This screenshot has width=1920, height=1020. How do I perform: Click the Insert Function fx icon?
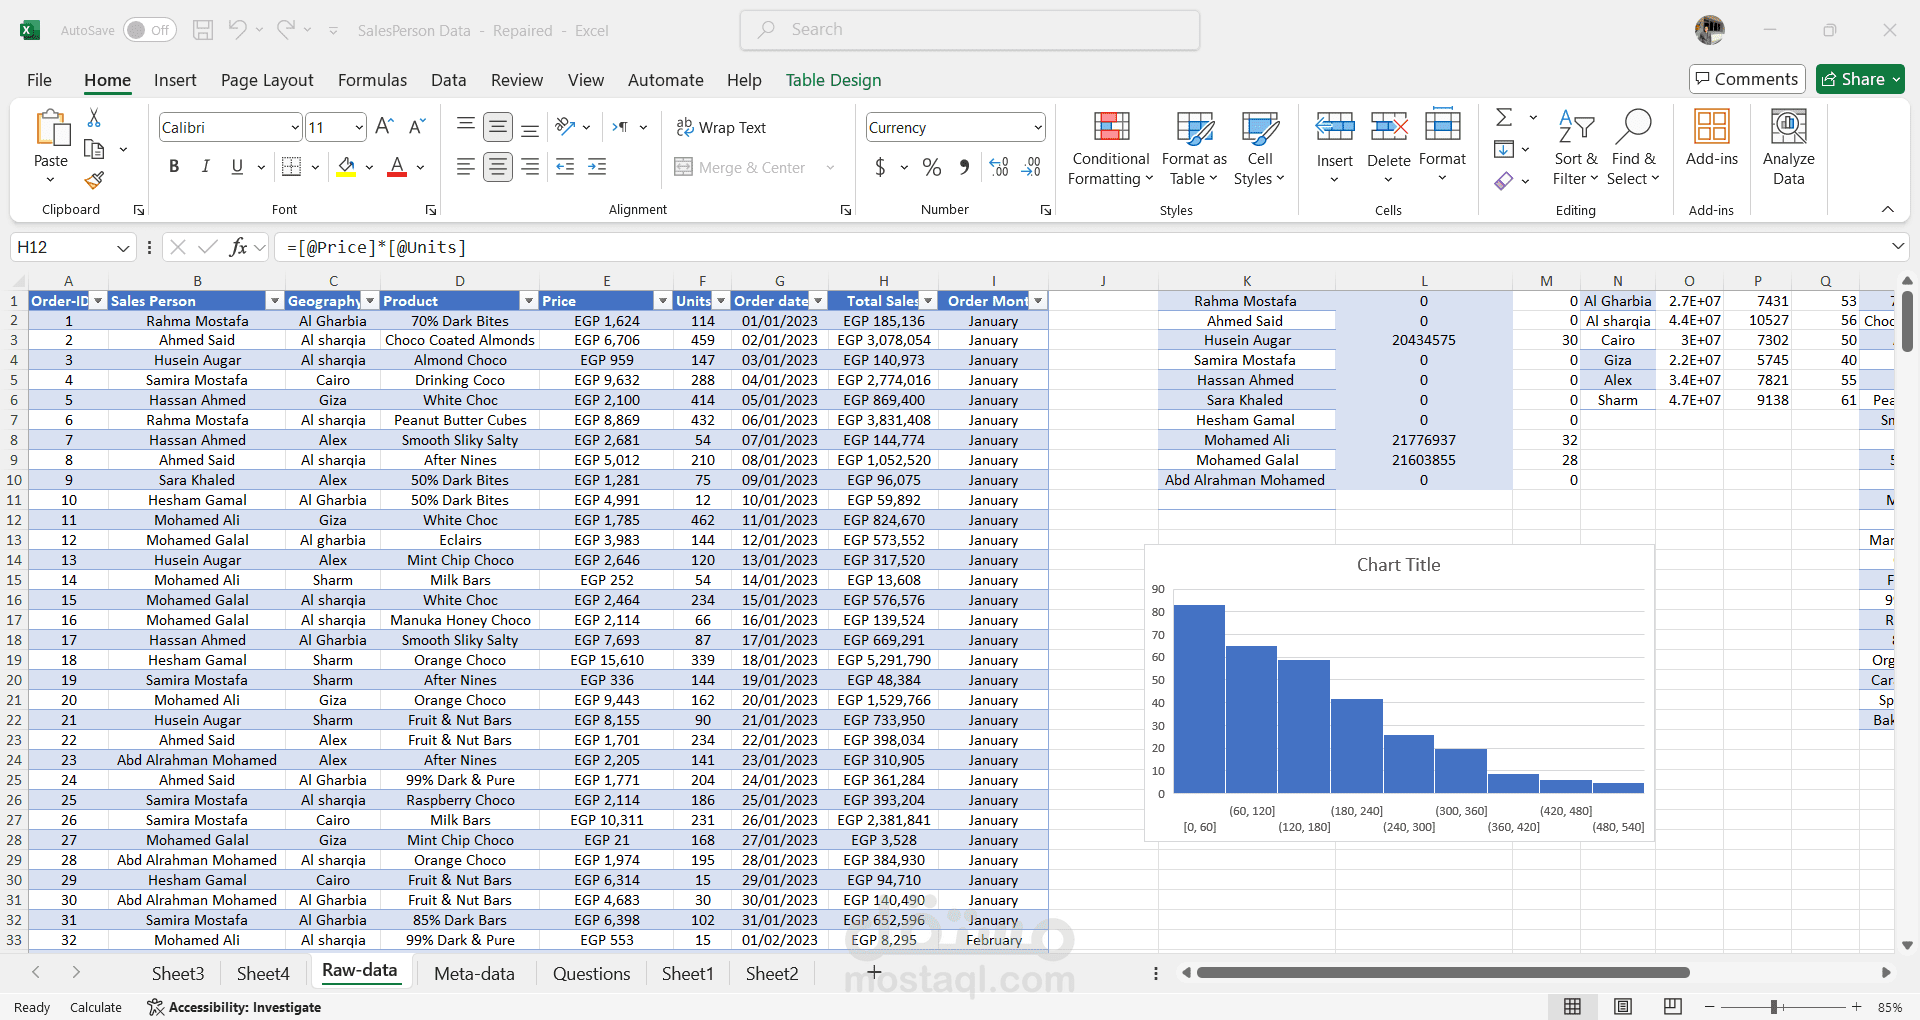(x=238, y=247)
